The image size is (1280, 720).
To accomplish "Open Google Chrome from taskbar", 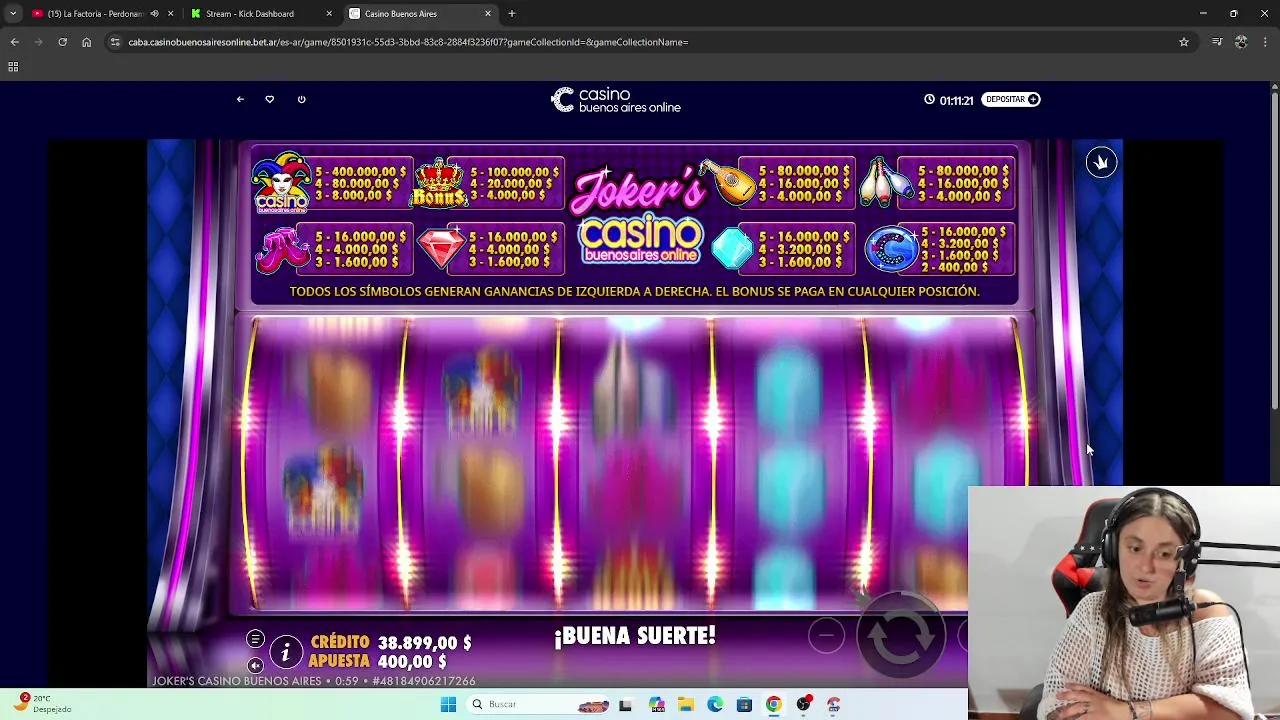I will pyautogui.click(x=774, y=704).
